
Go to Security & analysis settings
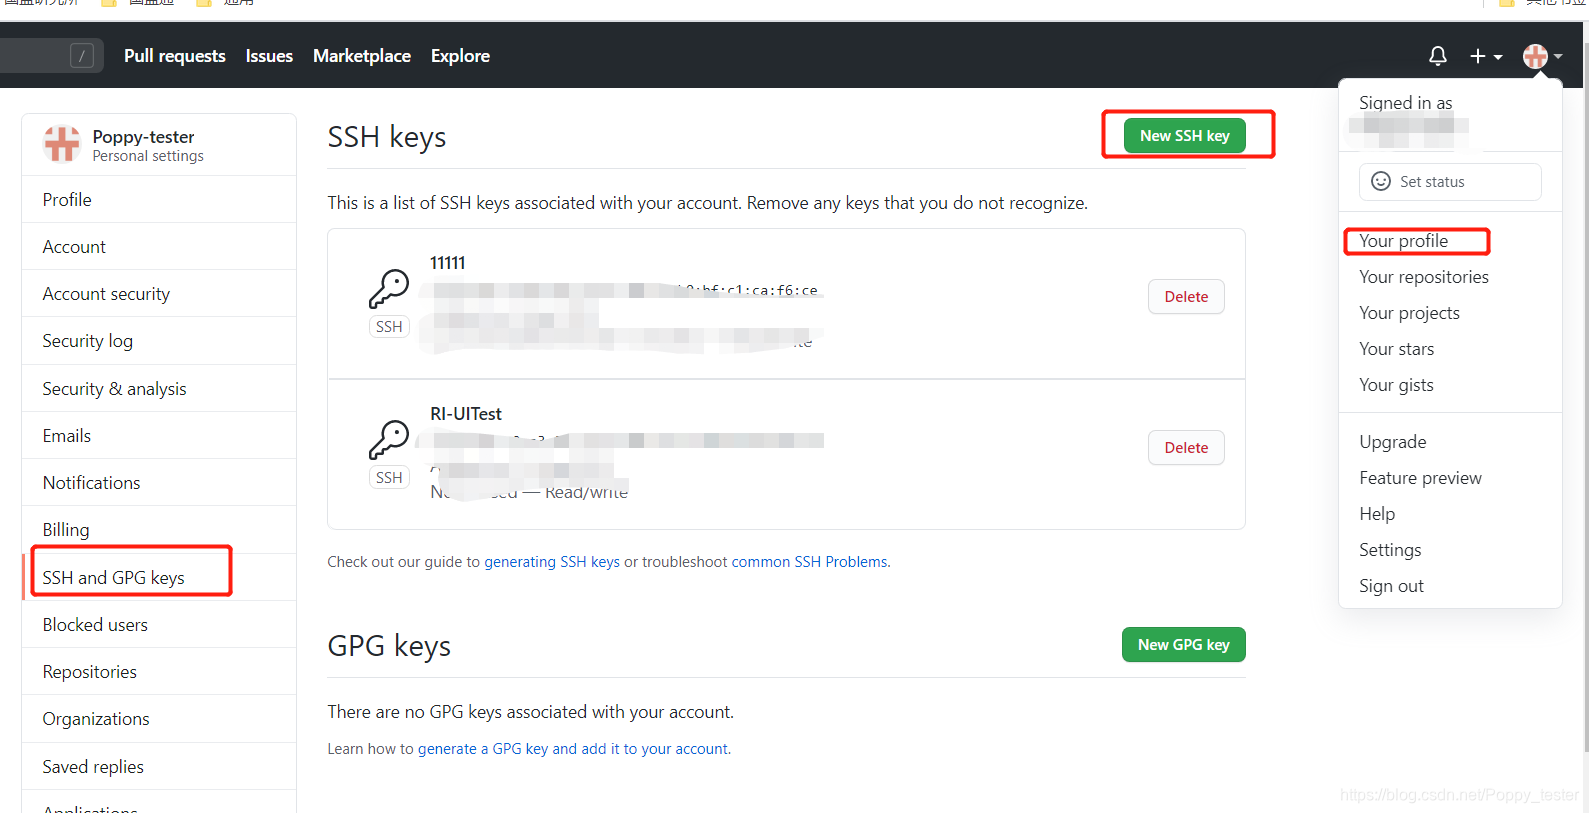[x=159, y=389]
